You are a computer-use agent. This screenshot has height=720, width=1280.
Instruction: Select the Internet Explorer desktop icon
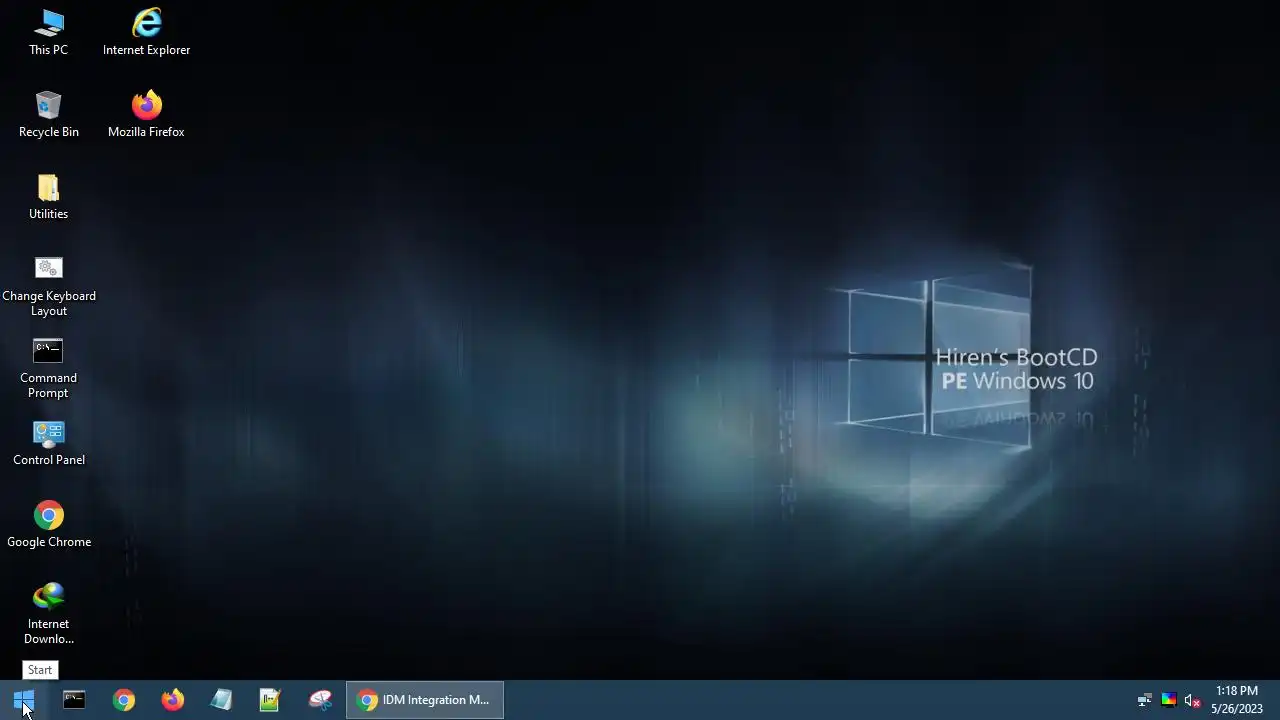coord(146,32)
